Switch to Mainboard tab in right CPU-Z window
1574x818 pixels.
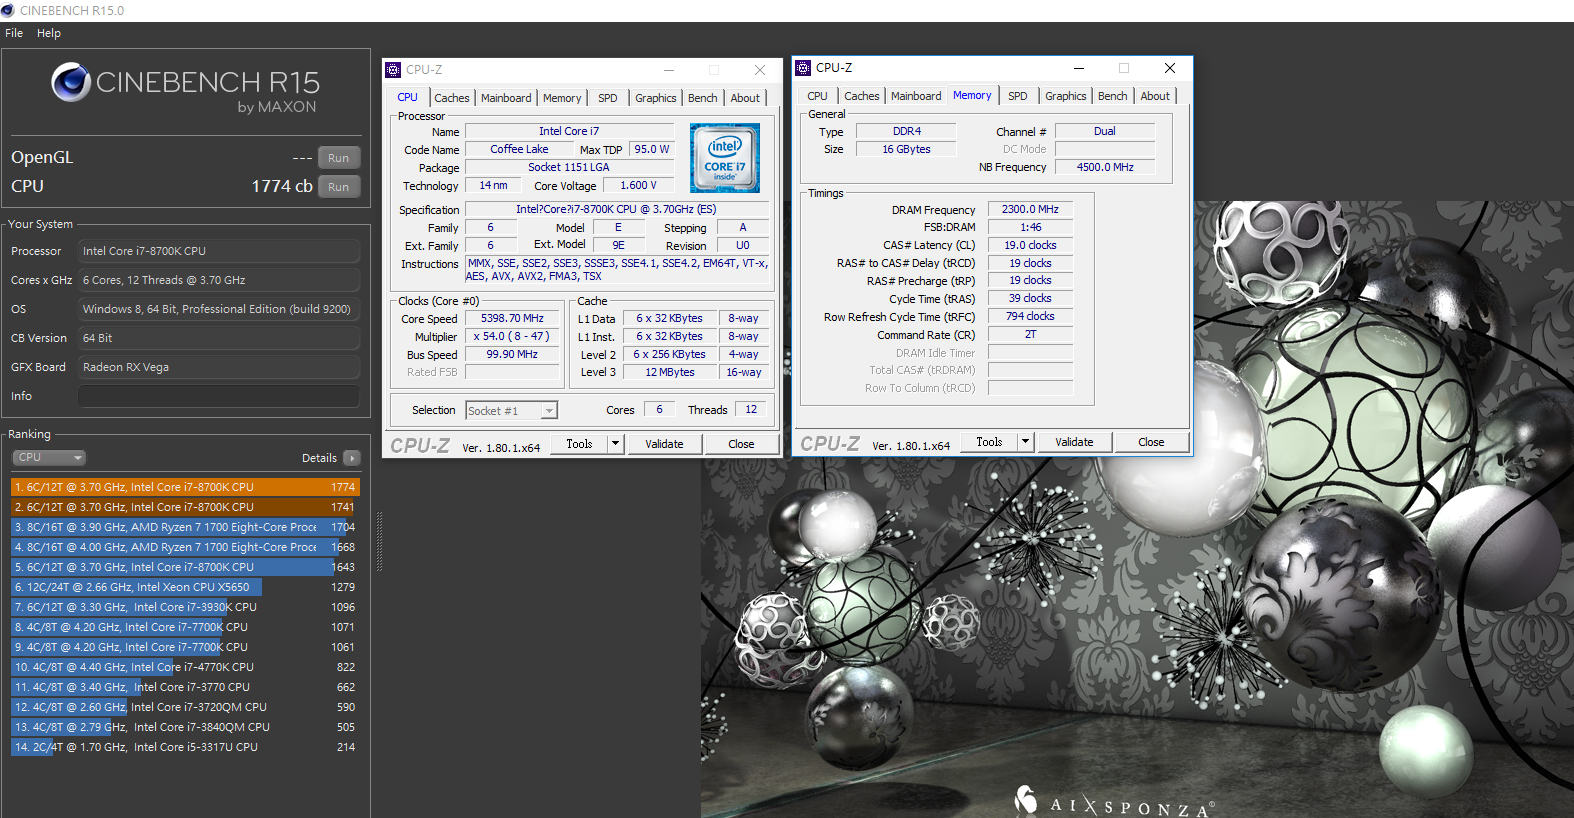(916, 96)
